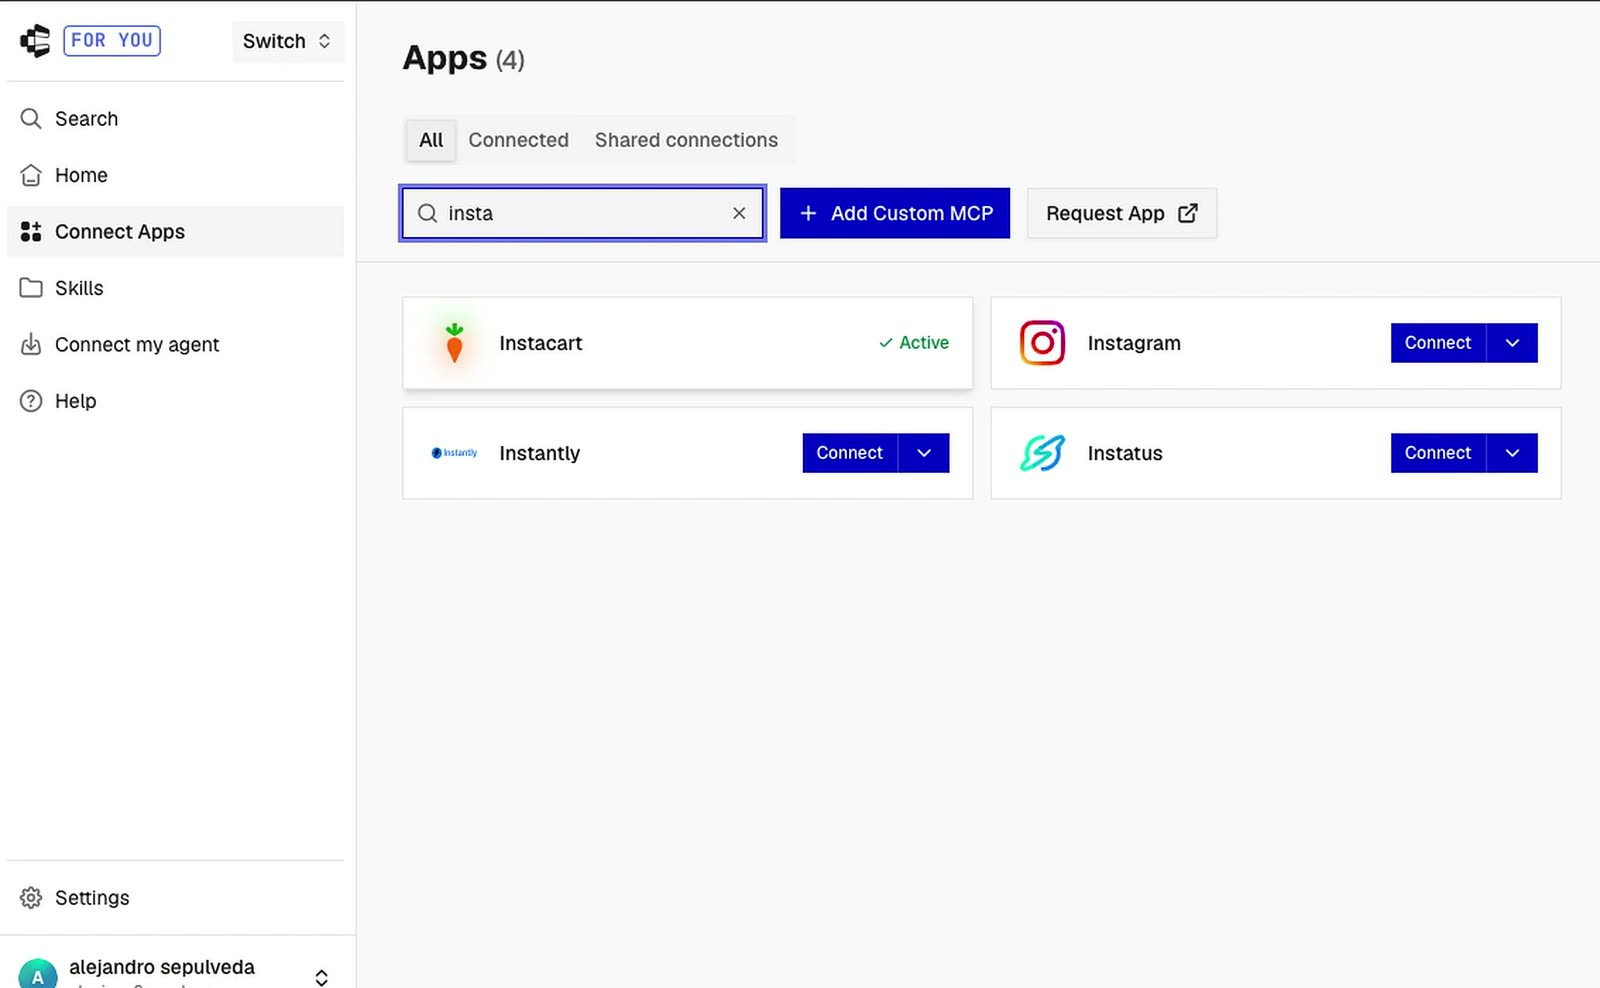Click the Instantly logo
Viewport: 1600px width, 988px height.
tap(454, 453)
